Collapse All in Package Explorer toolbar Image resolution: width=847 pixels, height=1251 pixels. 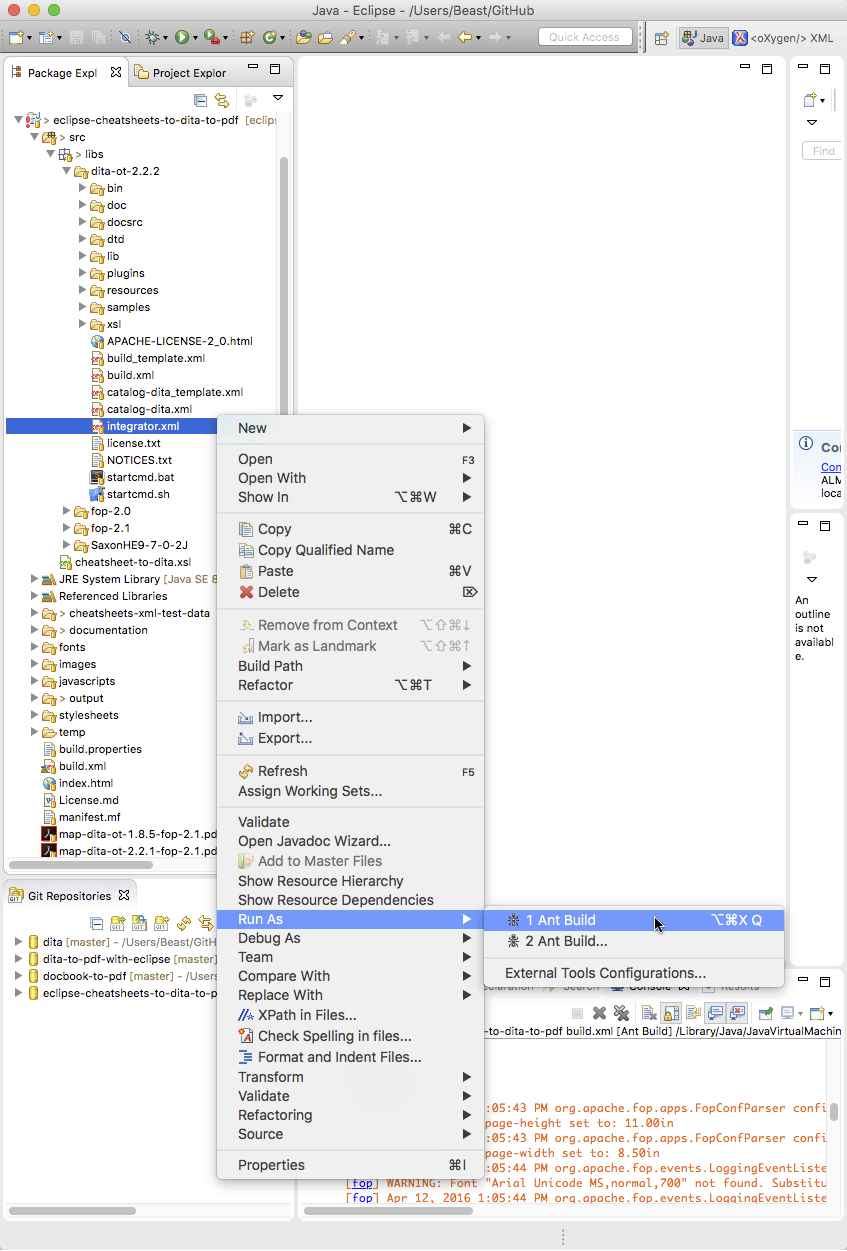point(200,100)
